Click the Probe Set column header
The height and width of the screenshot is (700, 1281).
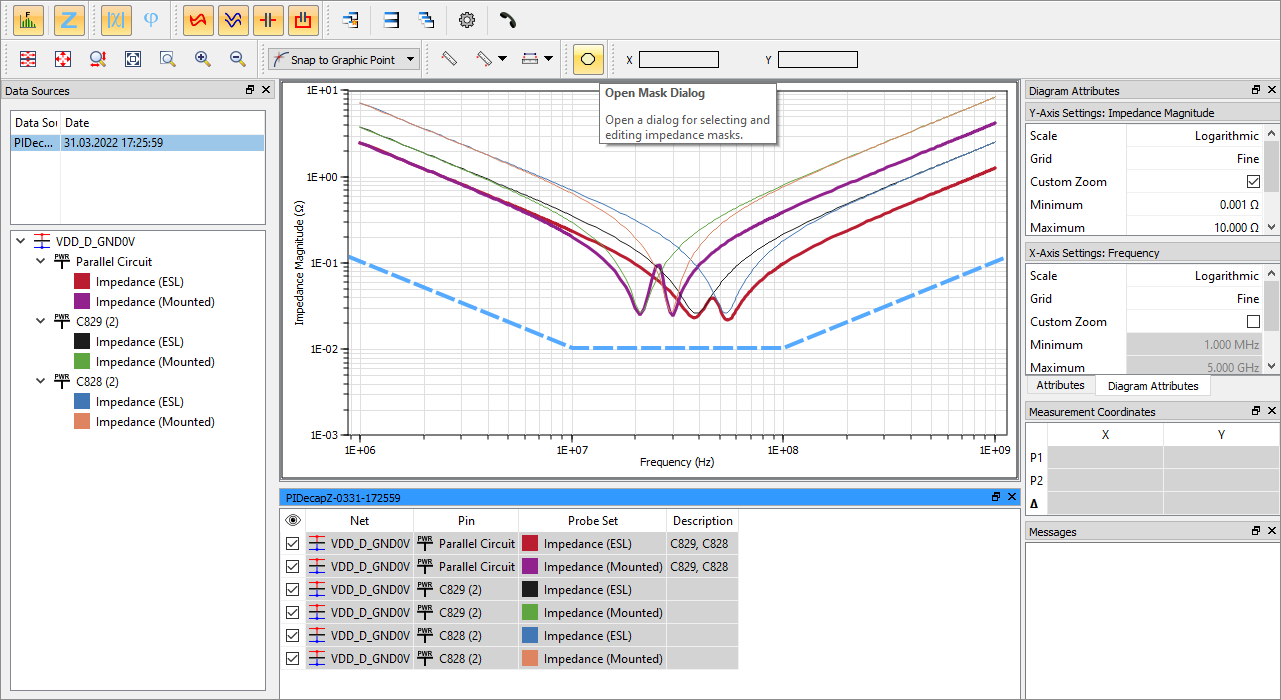(592, 521)
